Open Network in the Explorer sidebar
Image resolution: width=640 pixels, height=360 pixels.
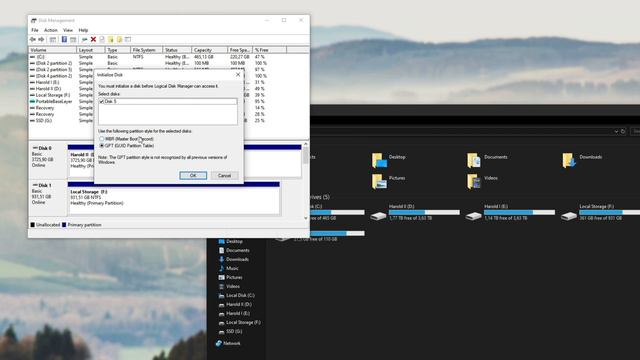(x=228, y=343)
